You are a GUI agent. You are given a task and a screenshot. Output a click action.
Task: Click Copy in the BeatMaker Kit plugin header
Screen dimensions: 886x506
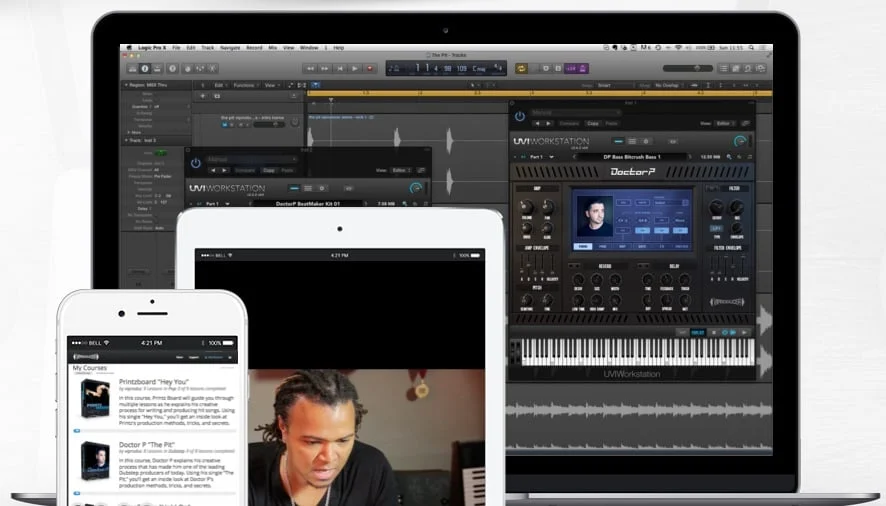tap(269, 170)
